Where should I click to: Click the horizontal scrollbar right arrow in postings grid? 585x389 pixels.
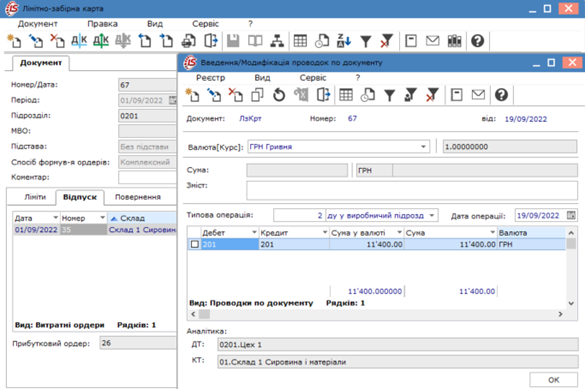[x=560, y=314]
